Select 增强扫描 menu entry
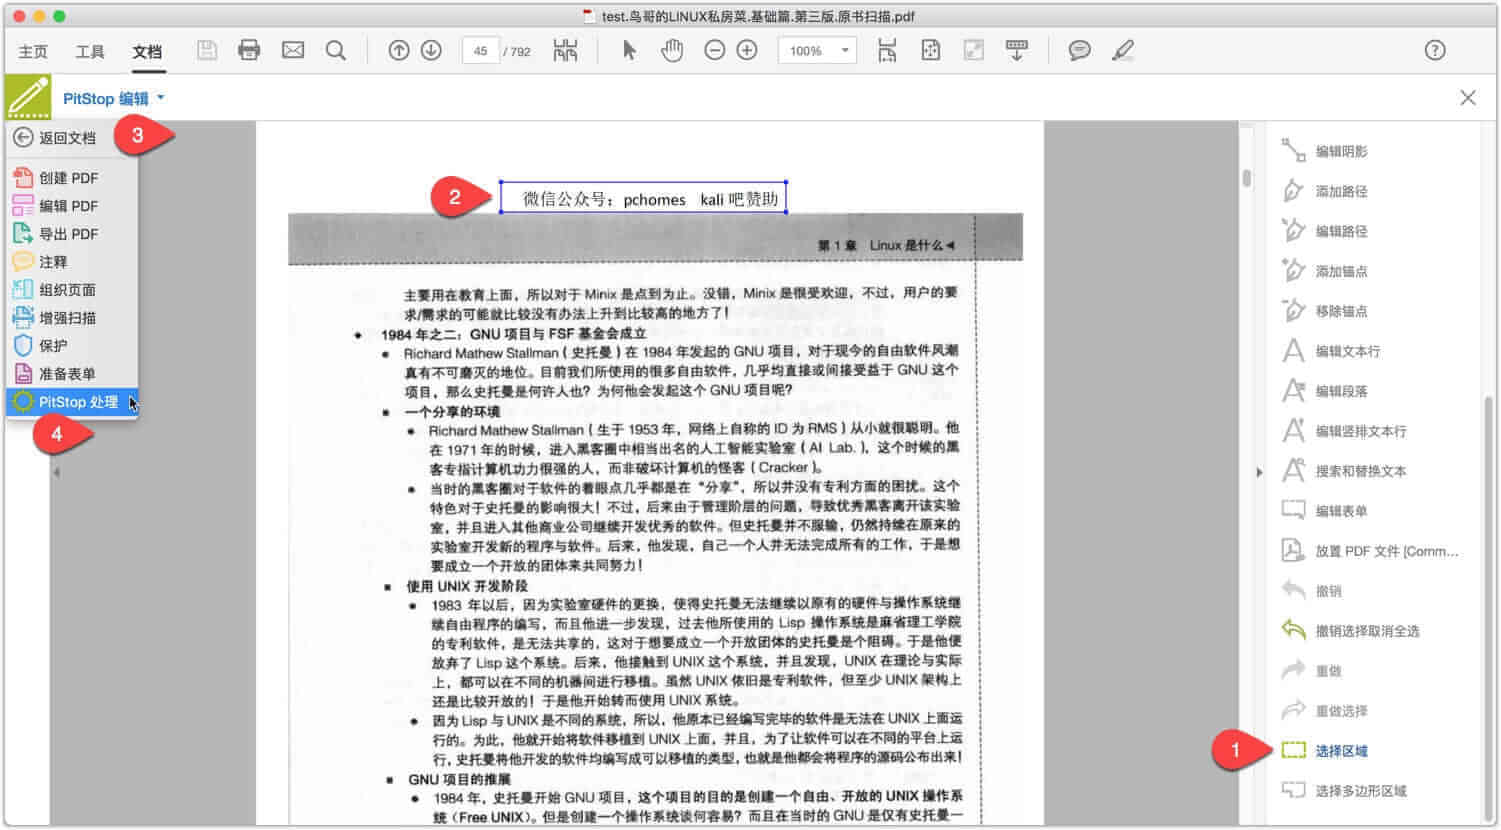Image resolution: width=1501 pixels, height=830 pixels. click(x=72, y=318)
